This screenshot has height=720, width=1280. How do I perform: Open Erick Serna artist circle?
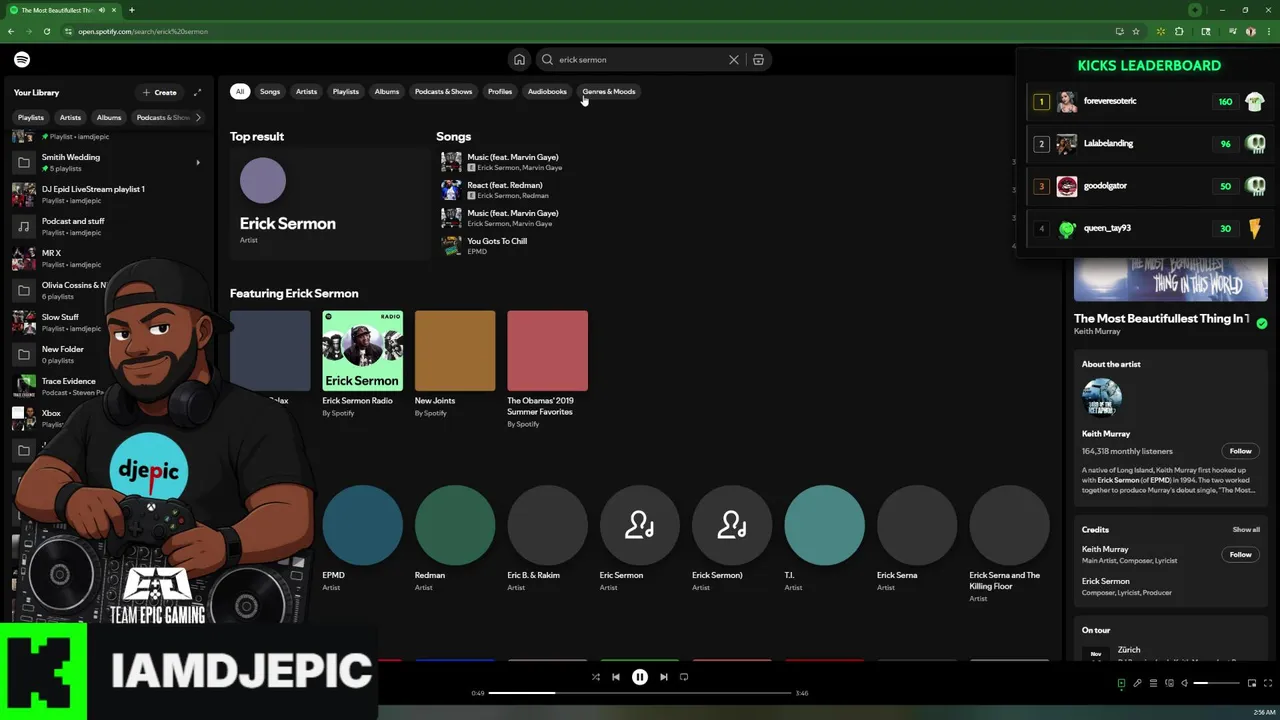tap(917, 525)
